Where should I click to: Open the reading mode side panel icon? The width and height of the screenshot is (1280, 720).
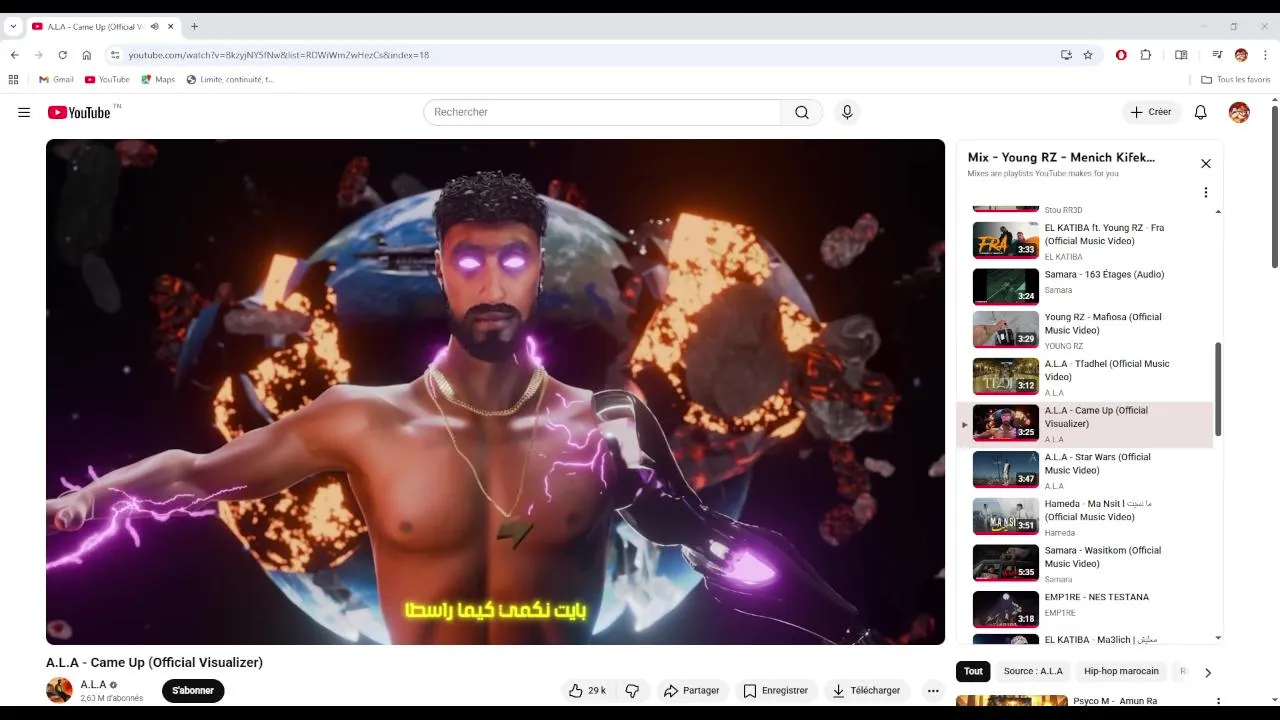point(1181,55)
